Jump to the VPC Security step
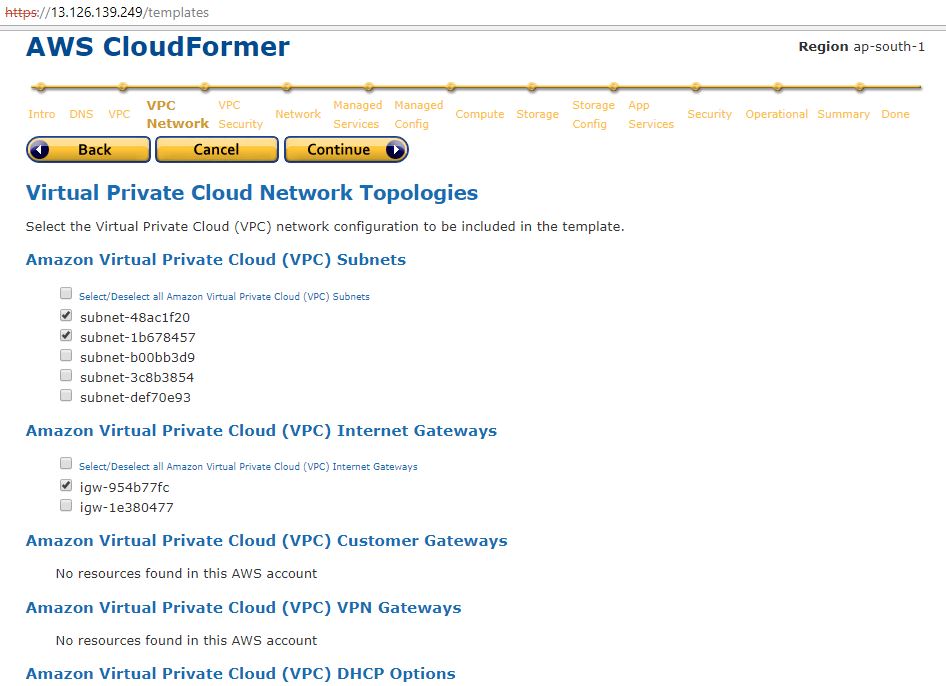 point(240,114)
